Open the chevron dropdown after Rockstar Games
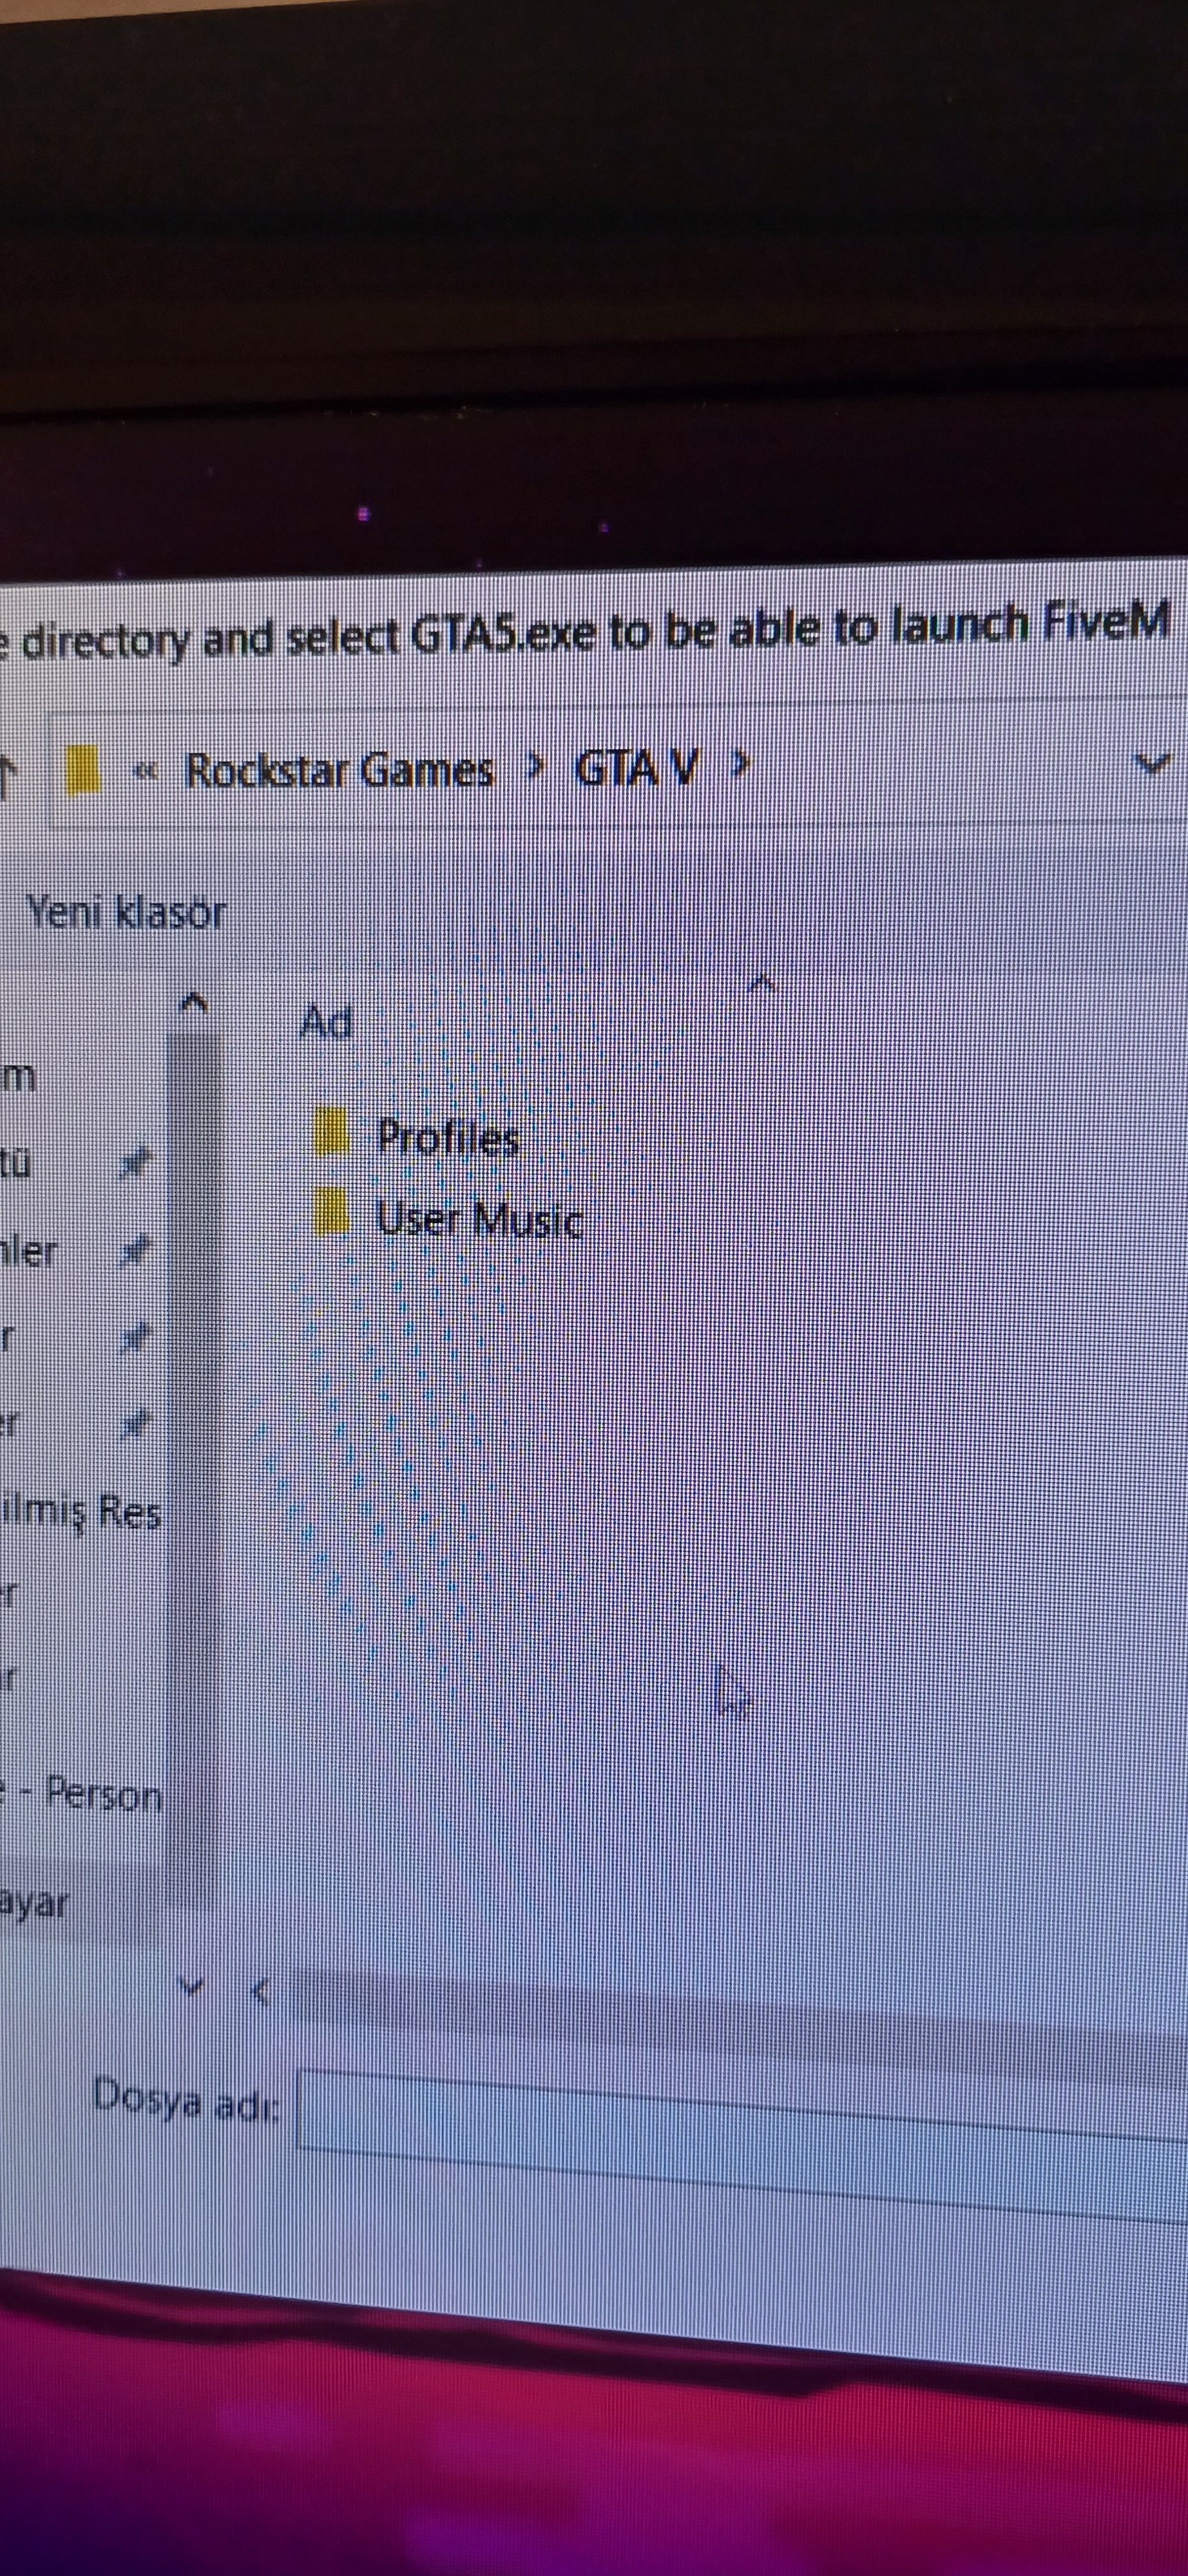Viewport: 1188px width, 2576px height. (x=536, y=767)
